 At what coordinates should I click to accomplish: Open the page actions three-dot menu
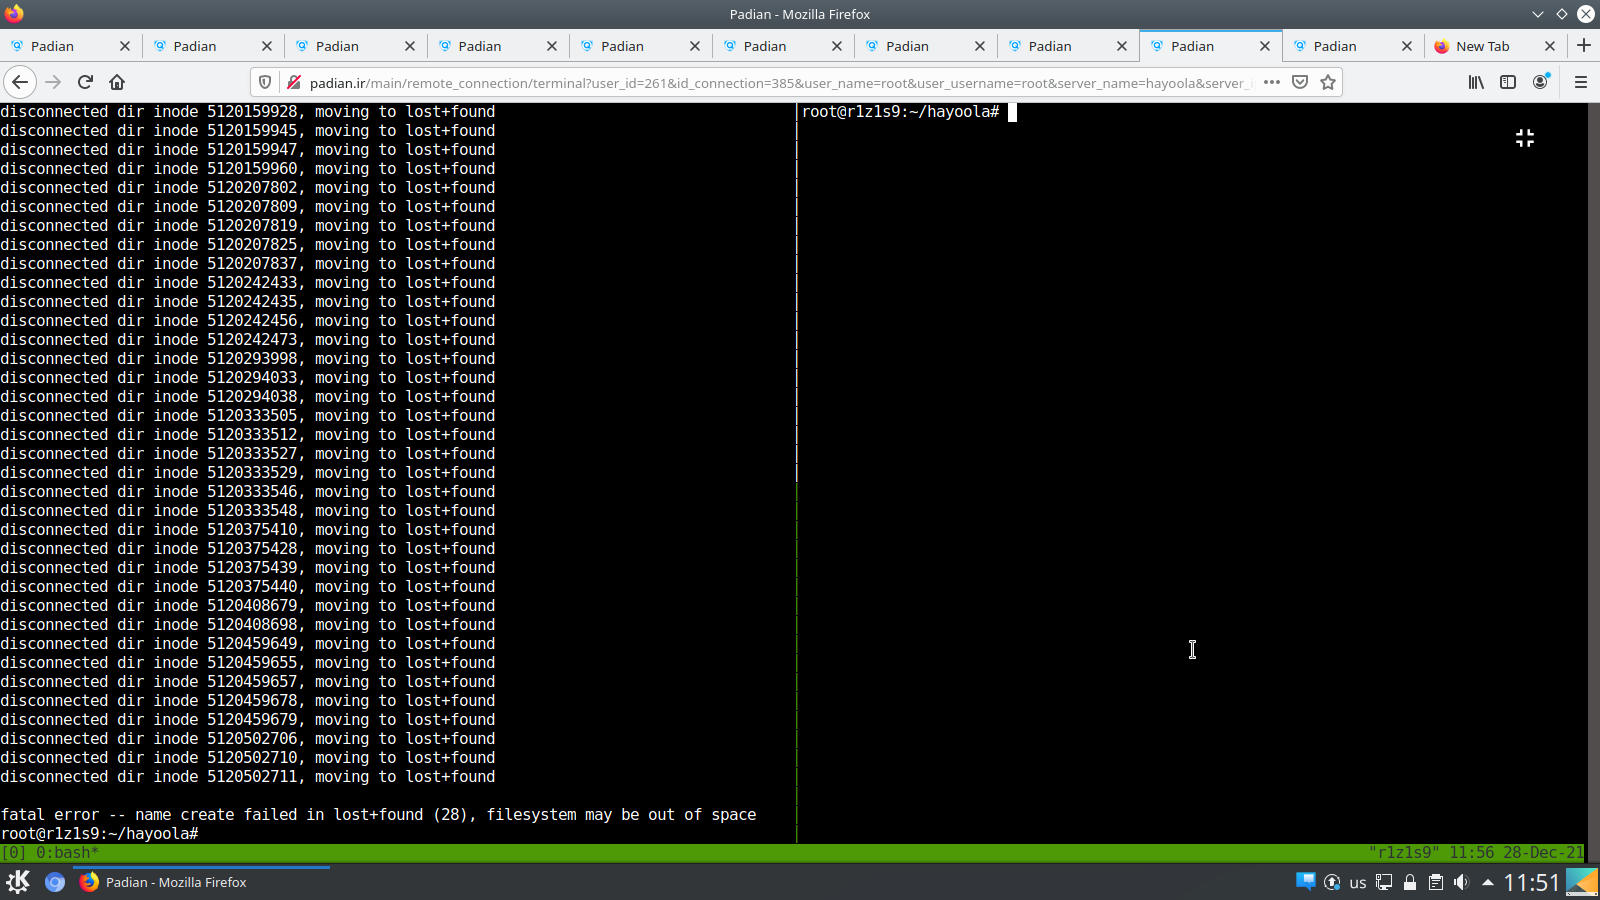click(x=1272, y=82)
